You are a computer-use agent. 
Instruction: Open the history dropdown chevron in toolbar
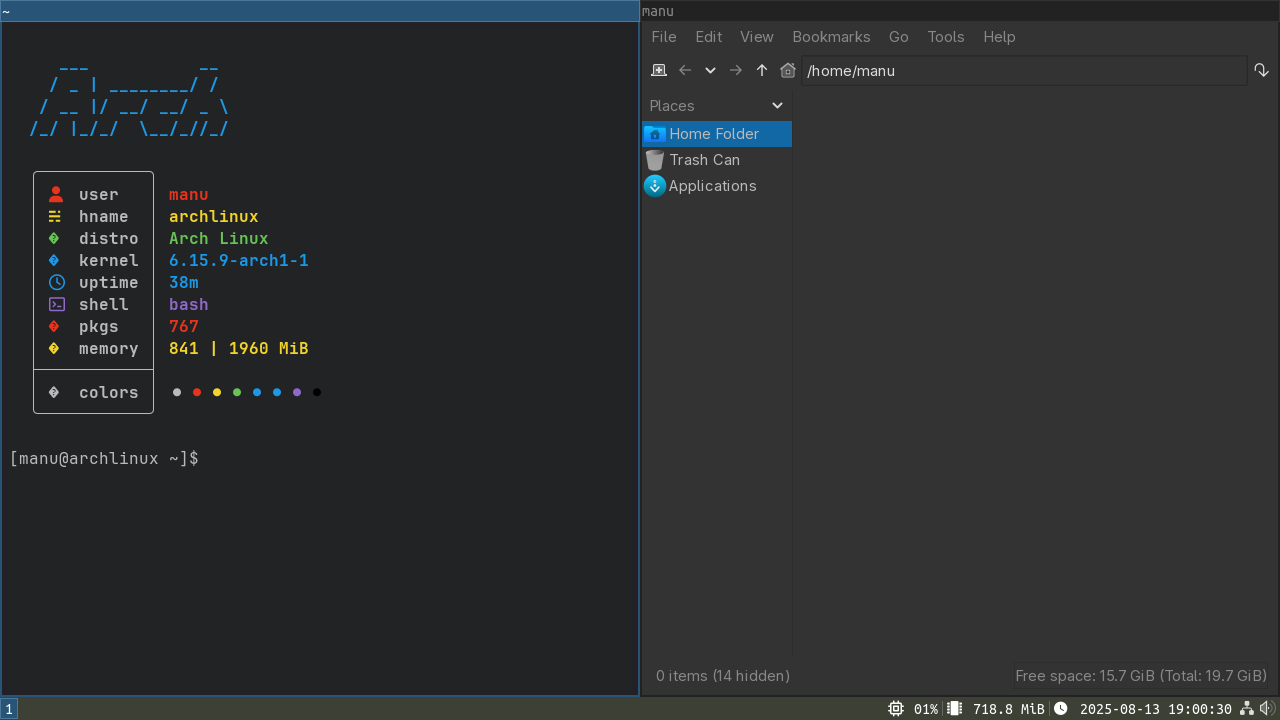(x=710, y=70)
